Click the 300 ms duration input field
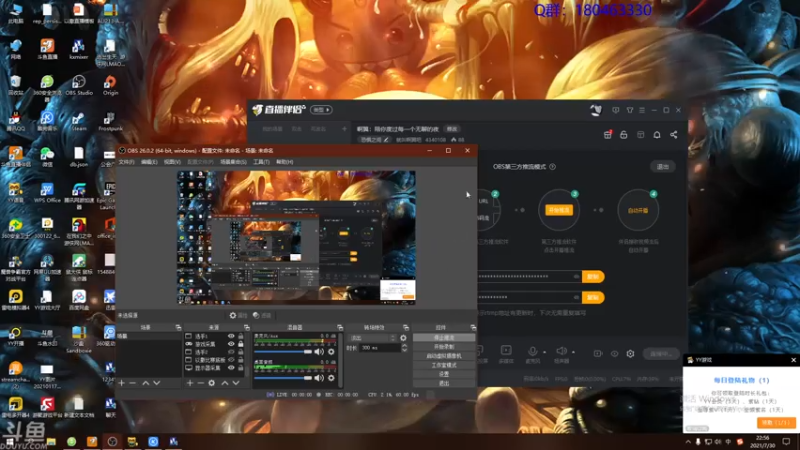The image size is (800, 450). [x=380, y=348]
